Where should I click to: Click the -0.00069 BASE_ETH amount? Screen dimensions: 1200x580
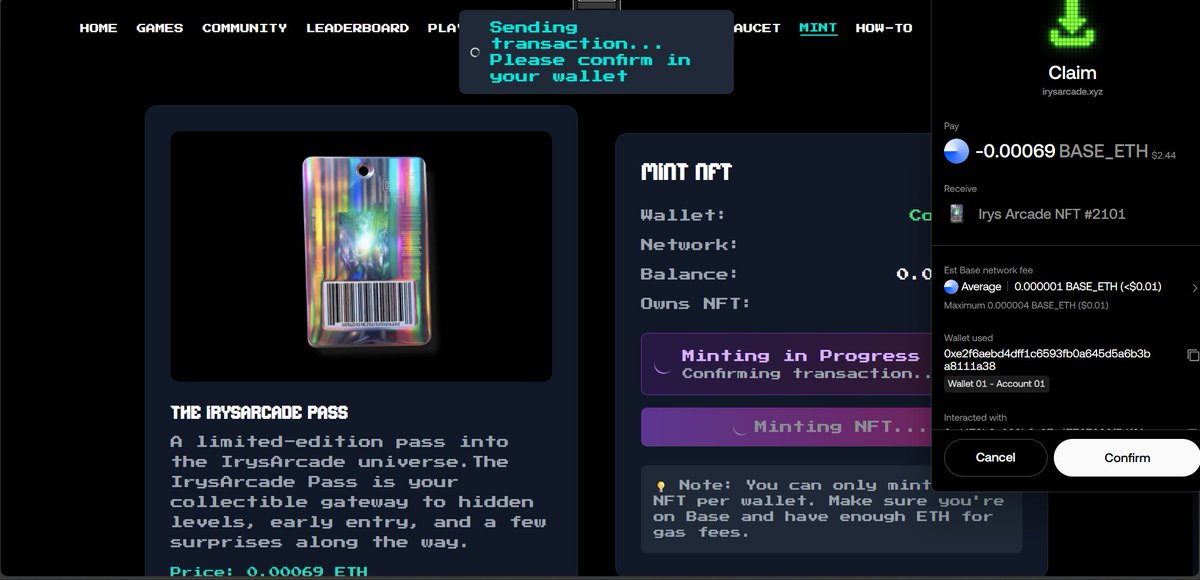(1061, 151)
